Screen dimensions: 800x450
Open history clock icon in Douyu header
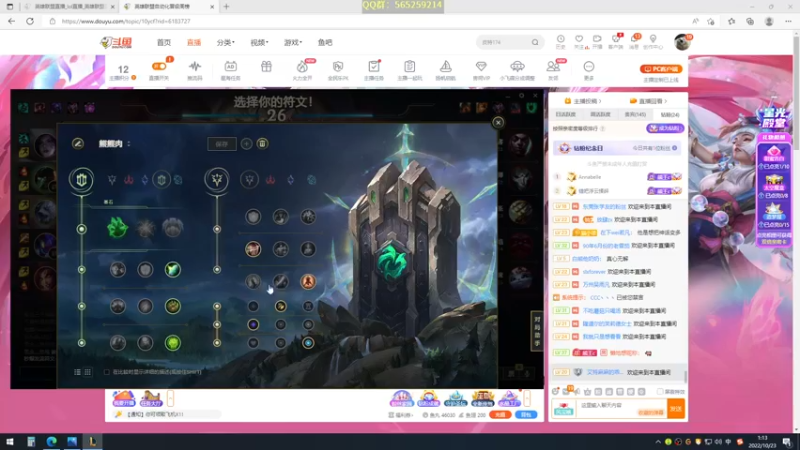click(560, 39)
